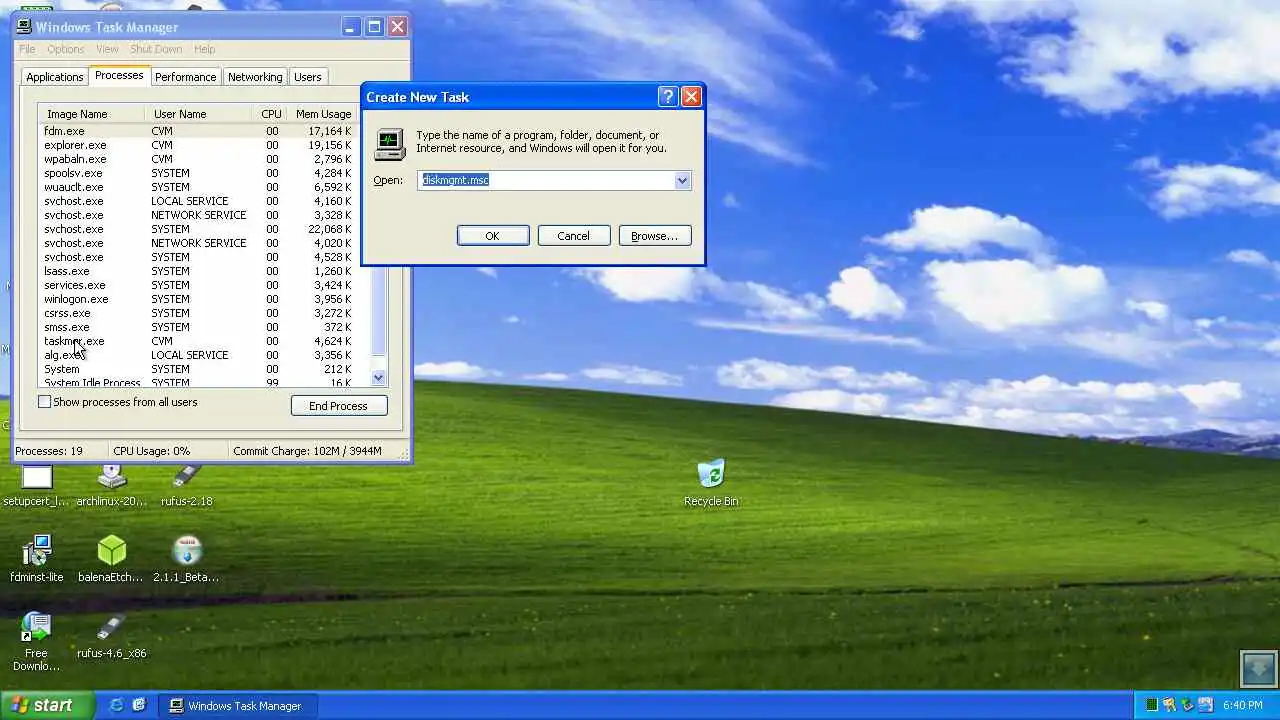The height and width of the screenshot is (720, 1280).
Task: Click OK in Create New Task
Action: 492,236
